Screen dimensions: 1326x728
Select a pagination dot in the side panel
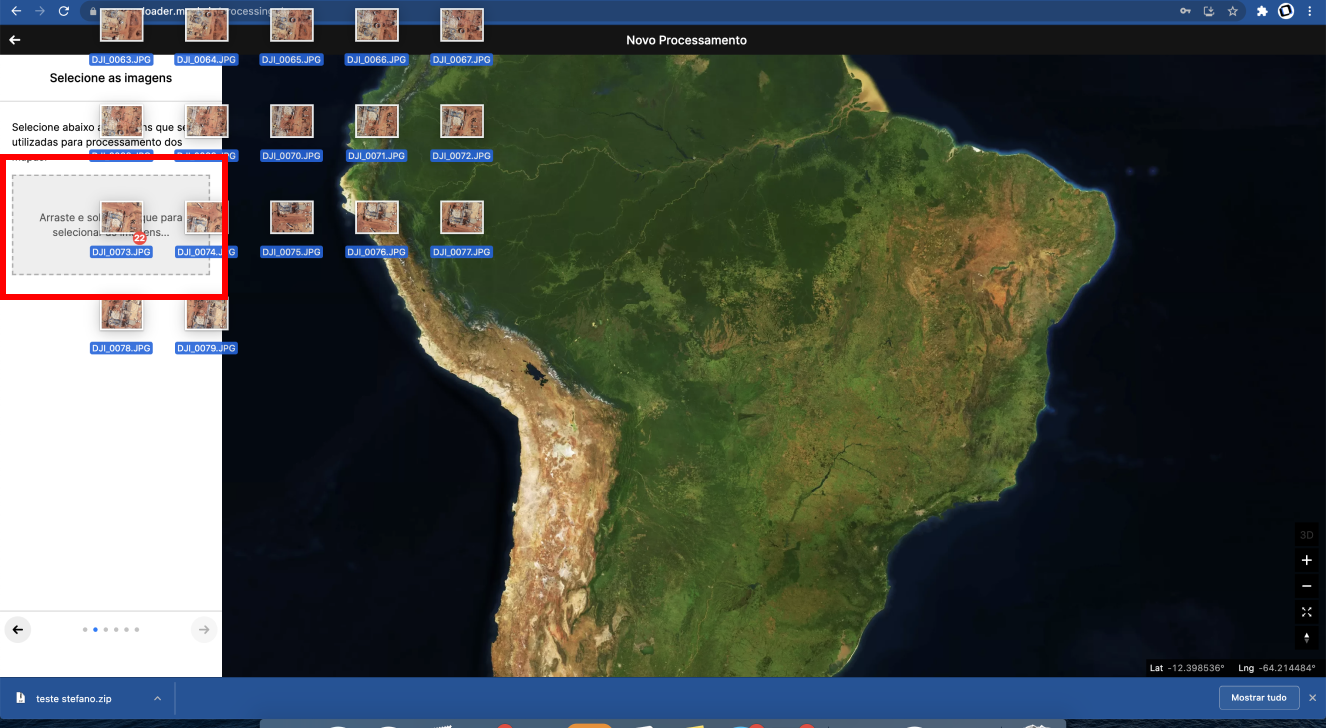pyautogui.click(x=95, y=629)
